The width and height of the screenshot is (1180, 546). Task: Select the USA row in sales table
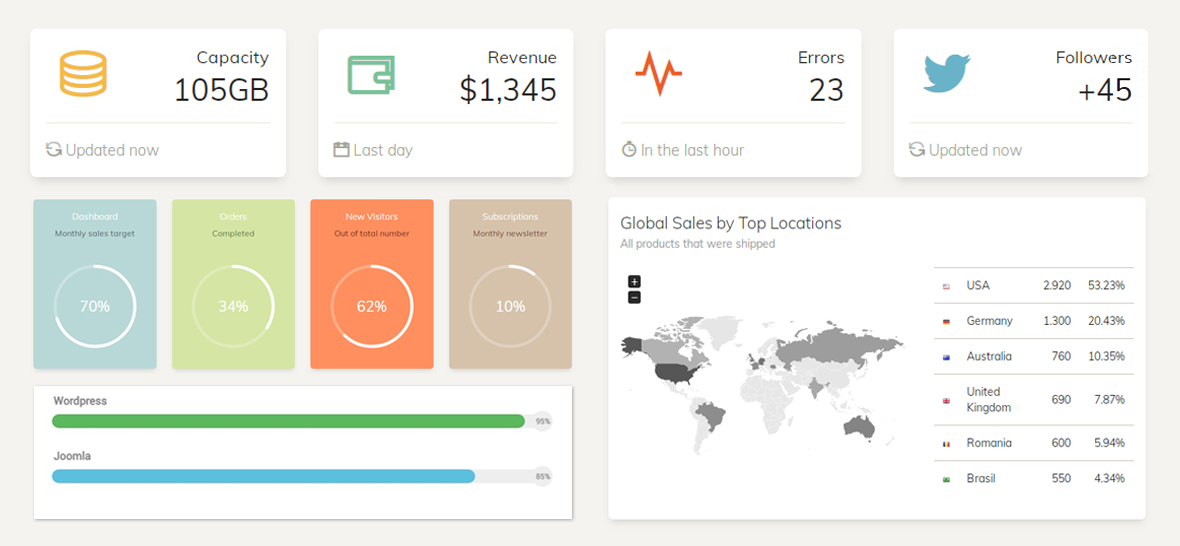1033,285
